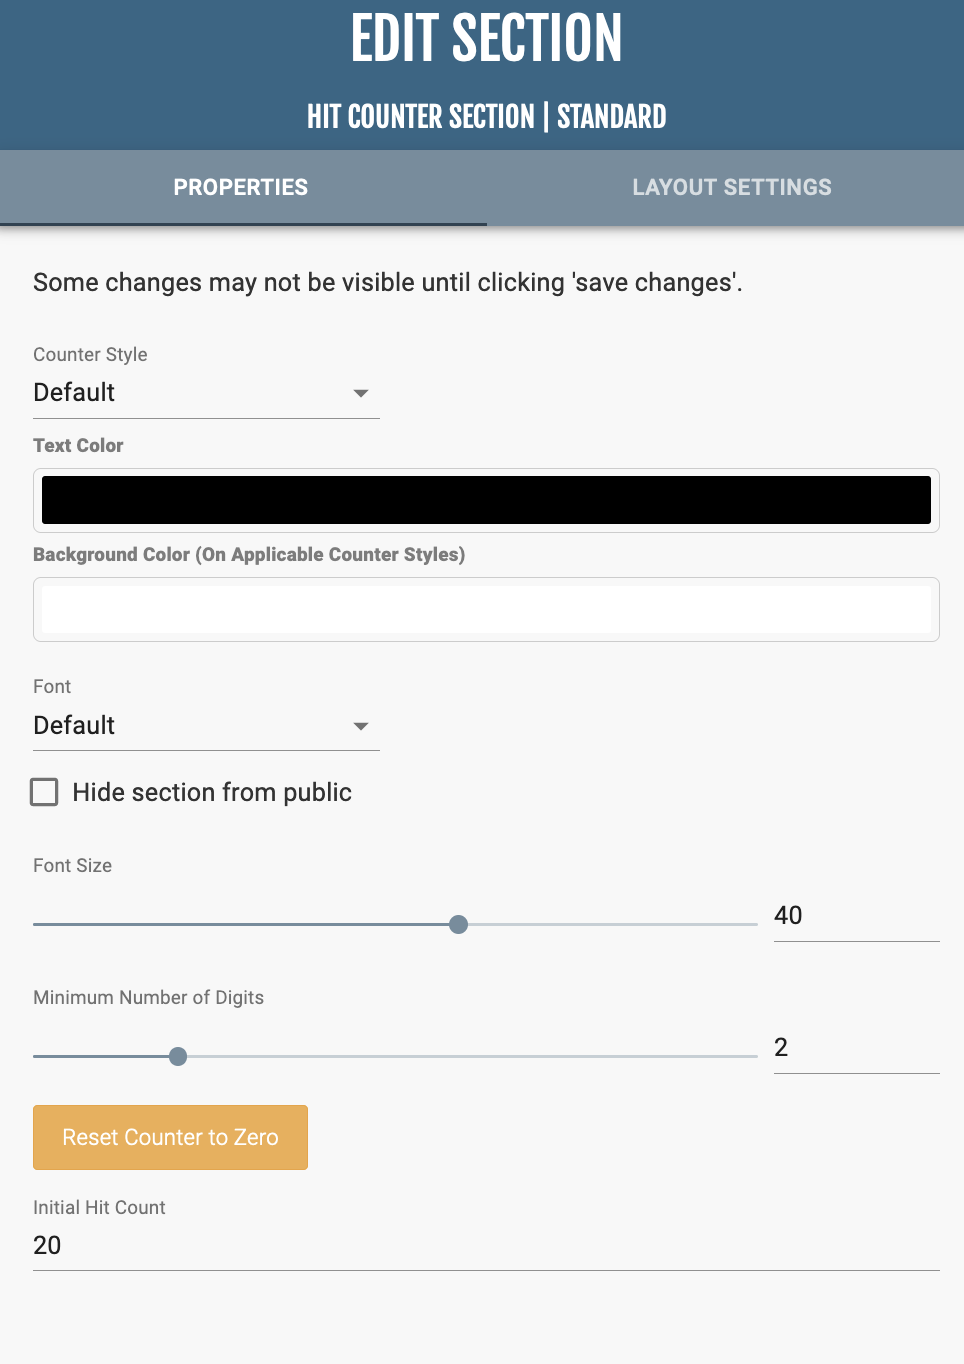This screenshot has height=1364, width=964.
Task: Click the 'Hide section from public' label
Action: (212, 793)
